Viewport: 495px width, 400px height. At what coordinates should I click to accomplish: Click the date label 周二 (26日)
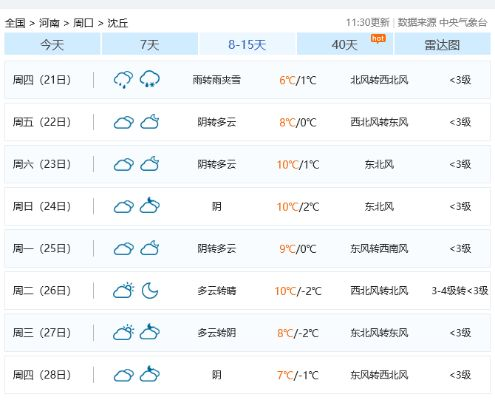click(x=42, y=290)
